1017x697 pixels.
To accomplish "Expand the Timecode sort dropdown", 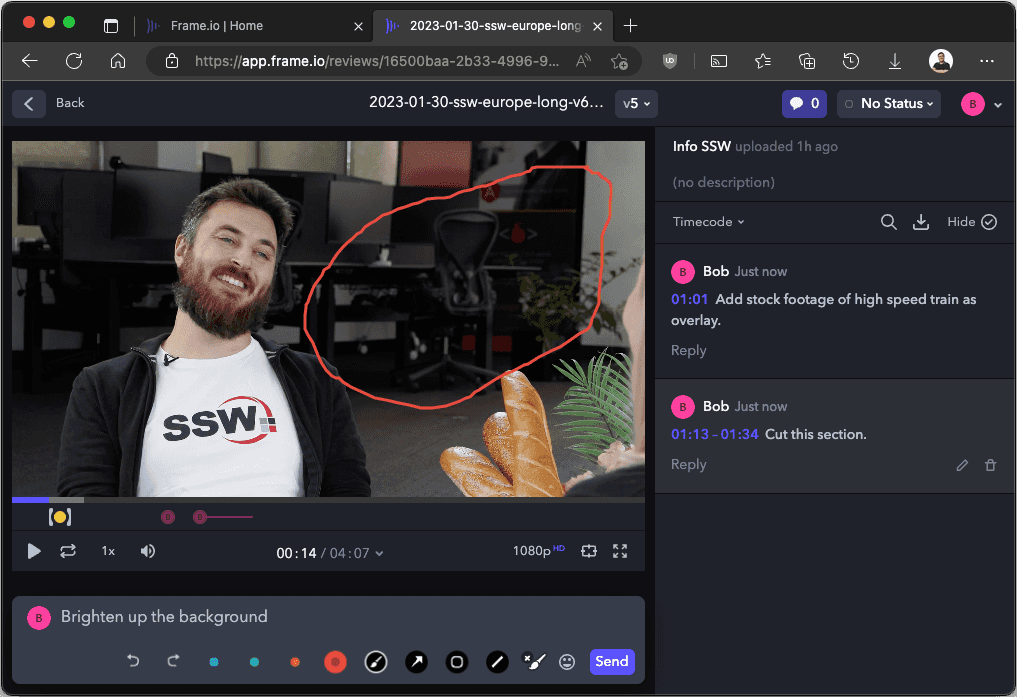I will point(708,222).
